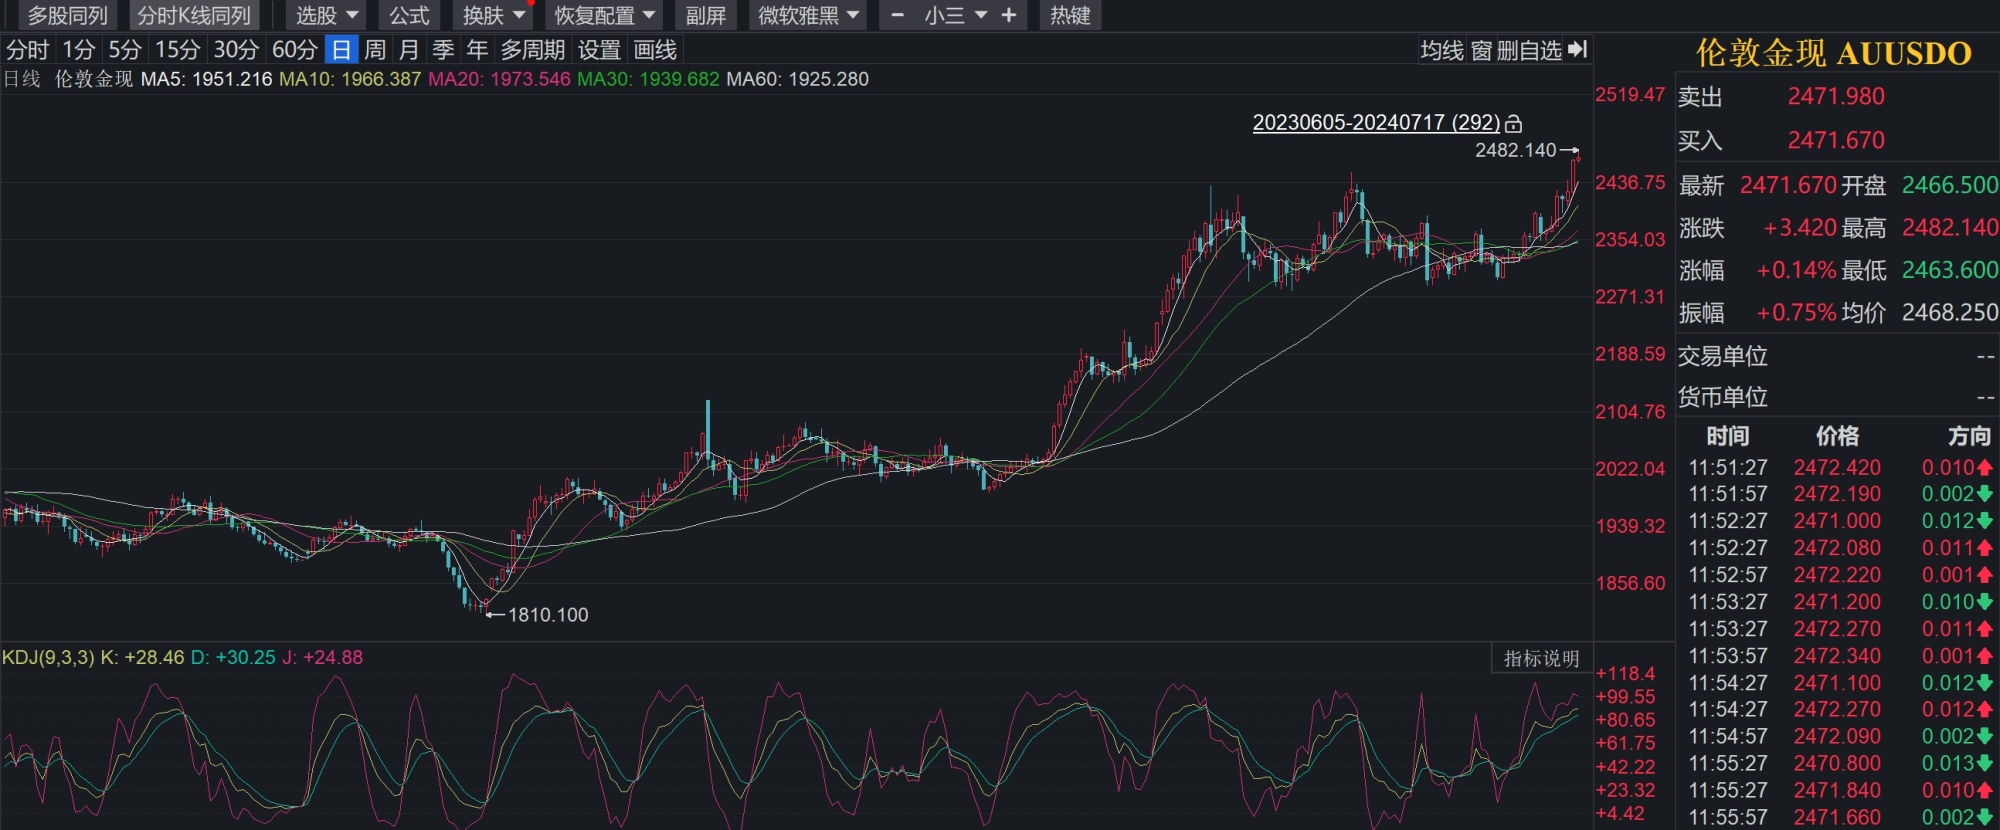Screen dimensions: 2000x830
Task: Click the 指标说明 indicator description button
Action: tap(1541, 658)
